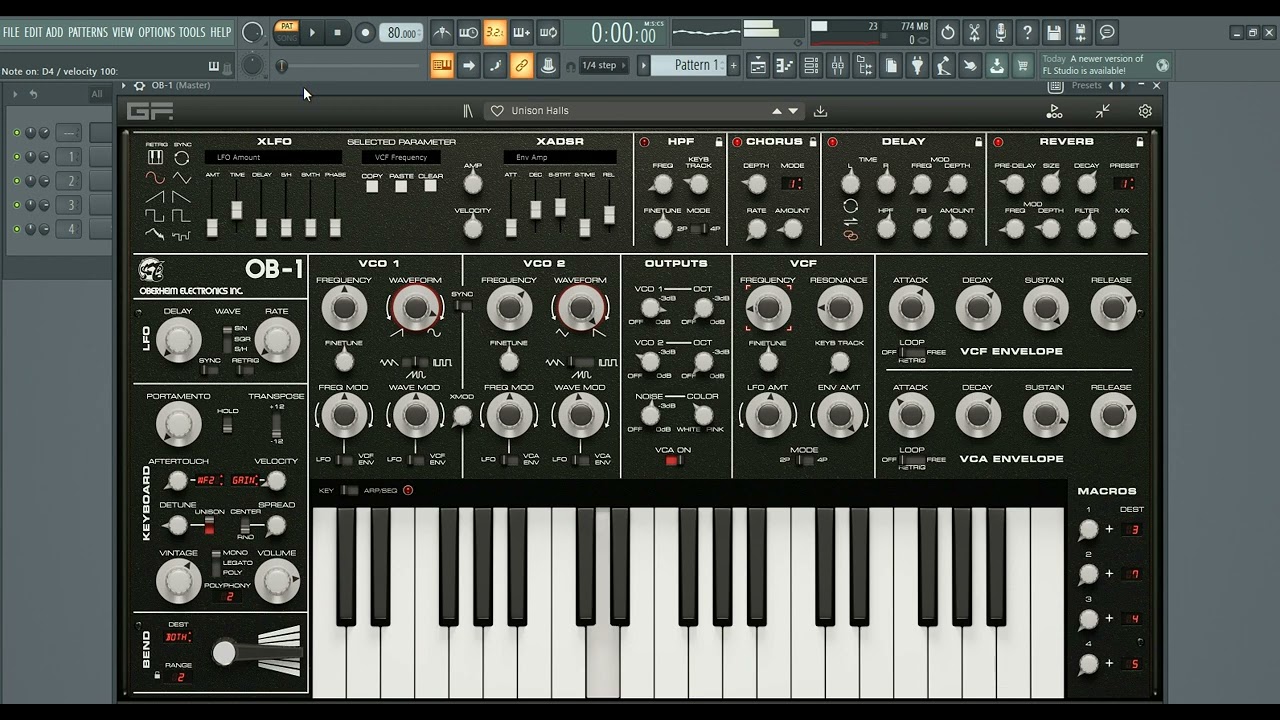Click the Macro 1 DEST display
The height and width of the screenshot is (720, 1280).
[x=1133, y=529]
